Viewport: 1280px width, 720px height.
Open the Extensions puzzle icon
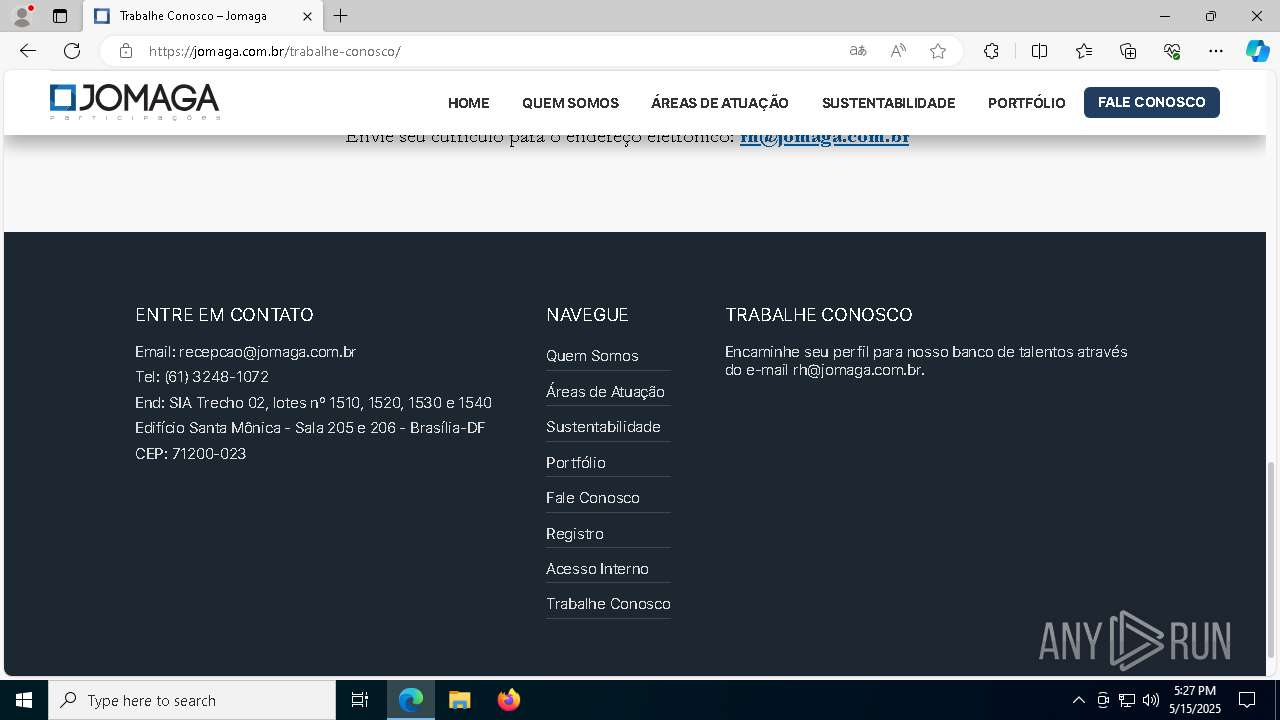tap(991, 51)
